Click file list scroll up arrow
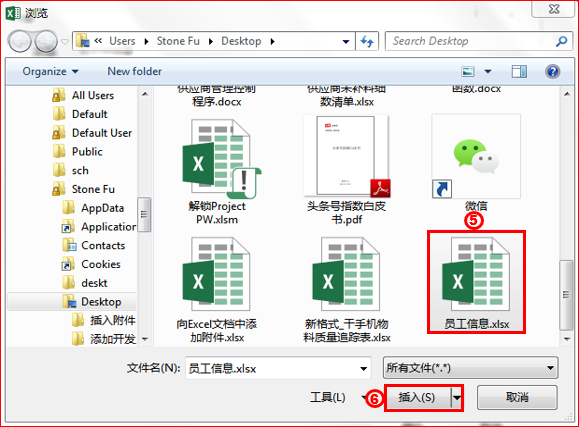The height and width of the screenshot is (427, 579). coord(566,94)
